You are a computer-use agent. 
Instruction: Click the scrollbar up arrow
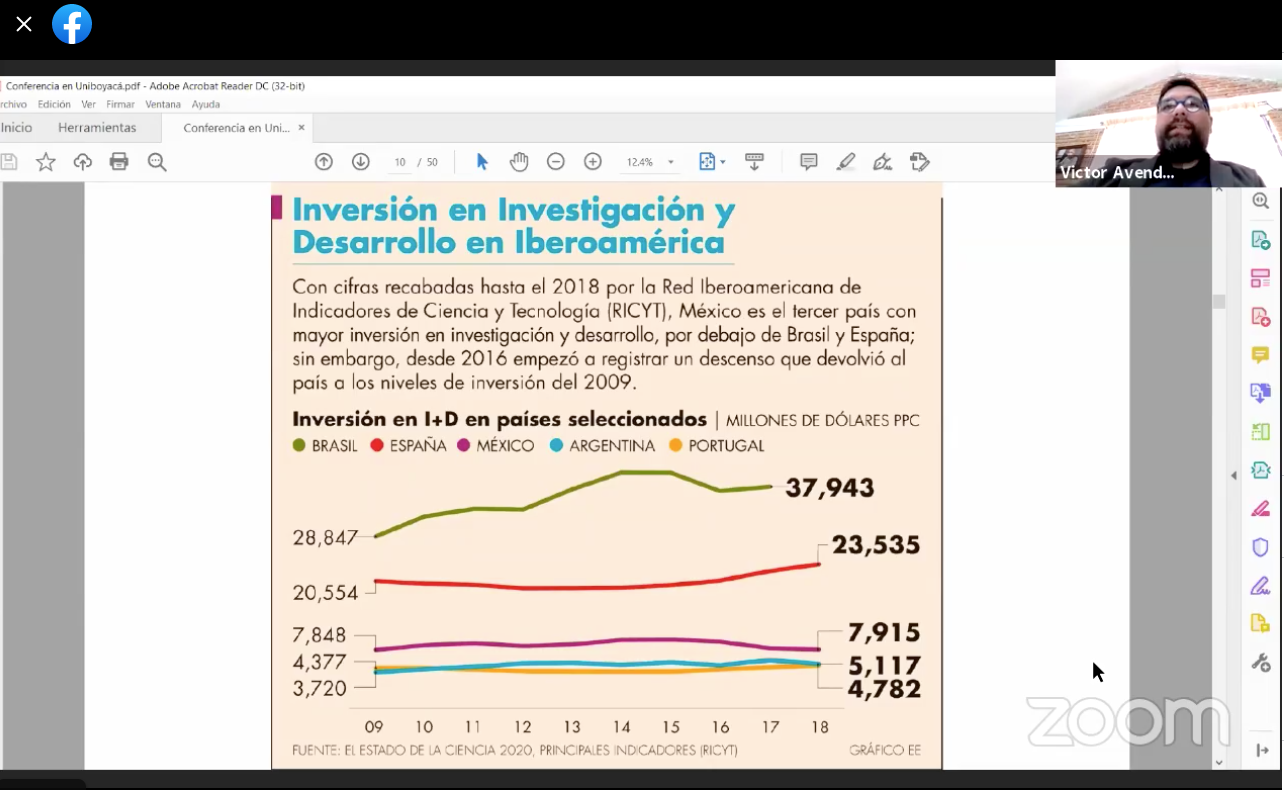click(x=1219, y=191)
